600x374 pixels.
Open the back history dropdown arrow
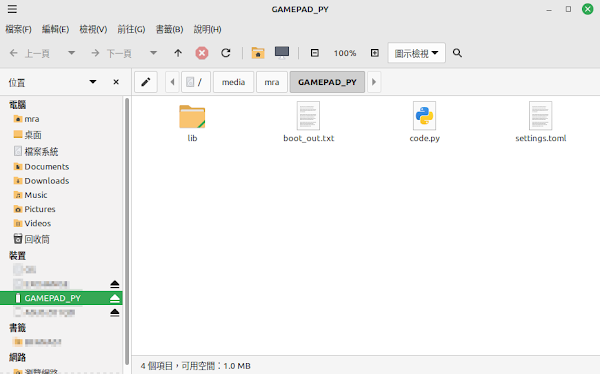pyautogui.click(x=71, y=53)
